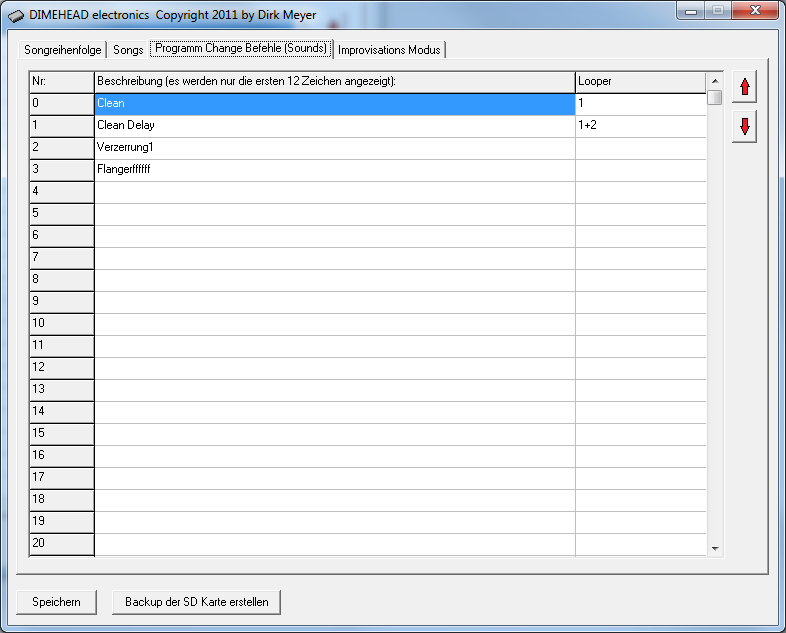Open the Songs tab
The height and width of the screenshot is (633, 786).
pyautogui.click(x=128, y=50)
